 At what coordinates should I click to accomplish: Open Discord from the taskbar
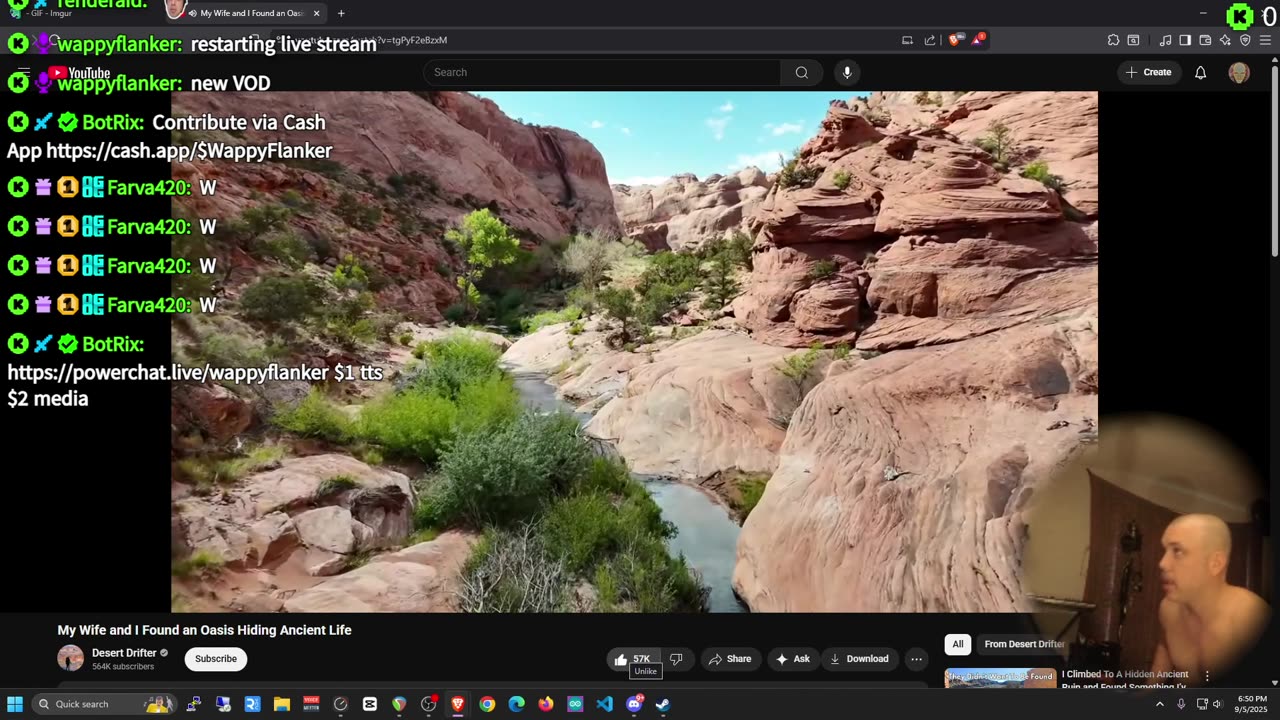[634, 704]
